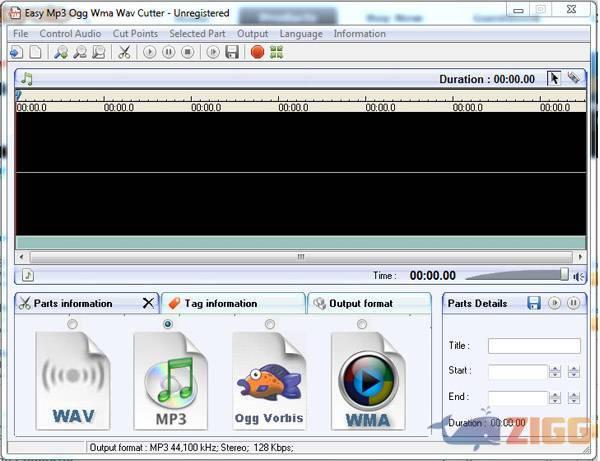Select the arrow pointer tool
600x461 pixels.
[x=554, y=78]
